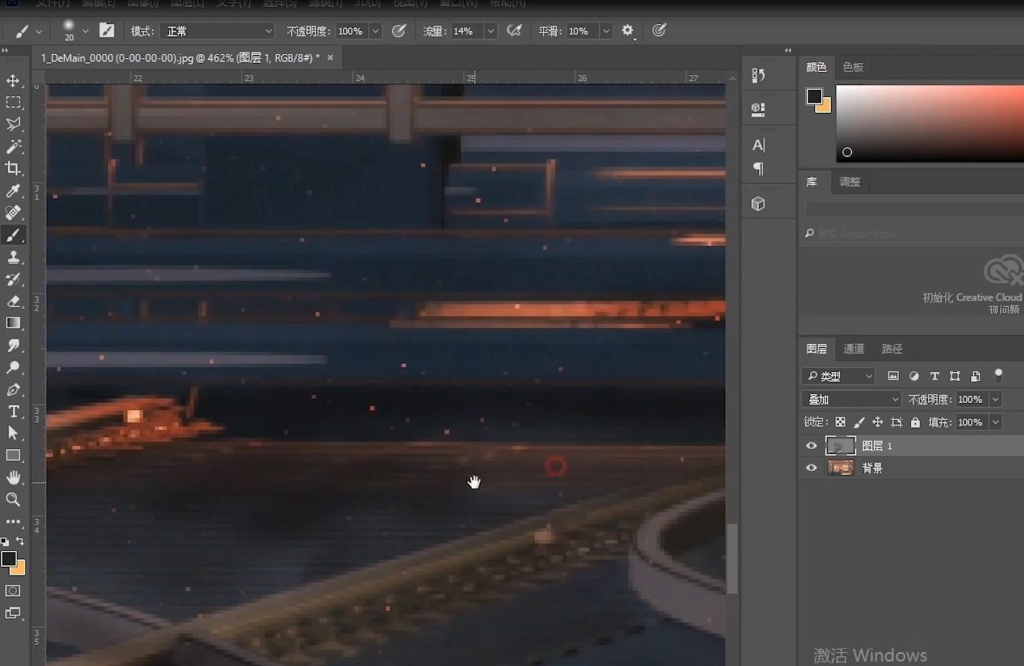Screen dimensions: 1024x666
Task: Swap foreground and background colors
Action: pyautogui.click(x=20, y=541)
